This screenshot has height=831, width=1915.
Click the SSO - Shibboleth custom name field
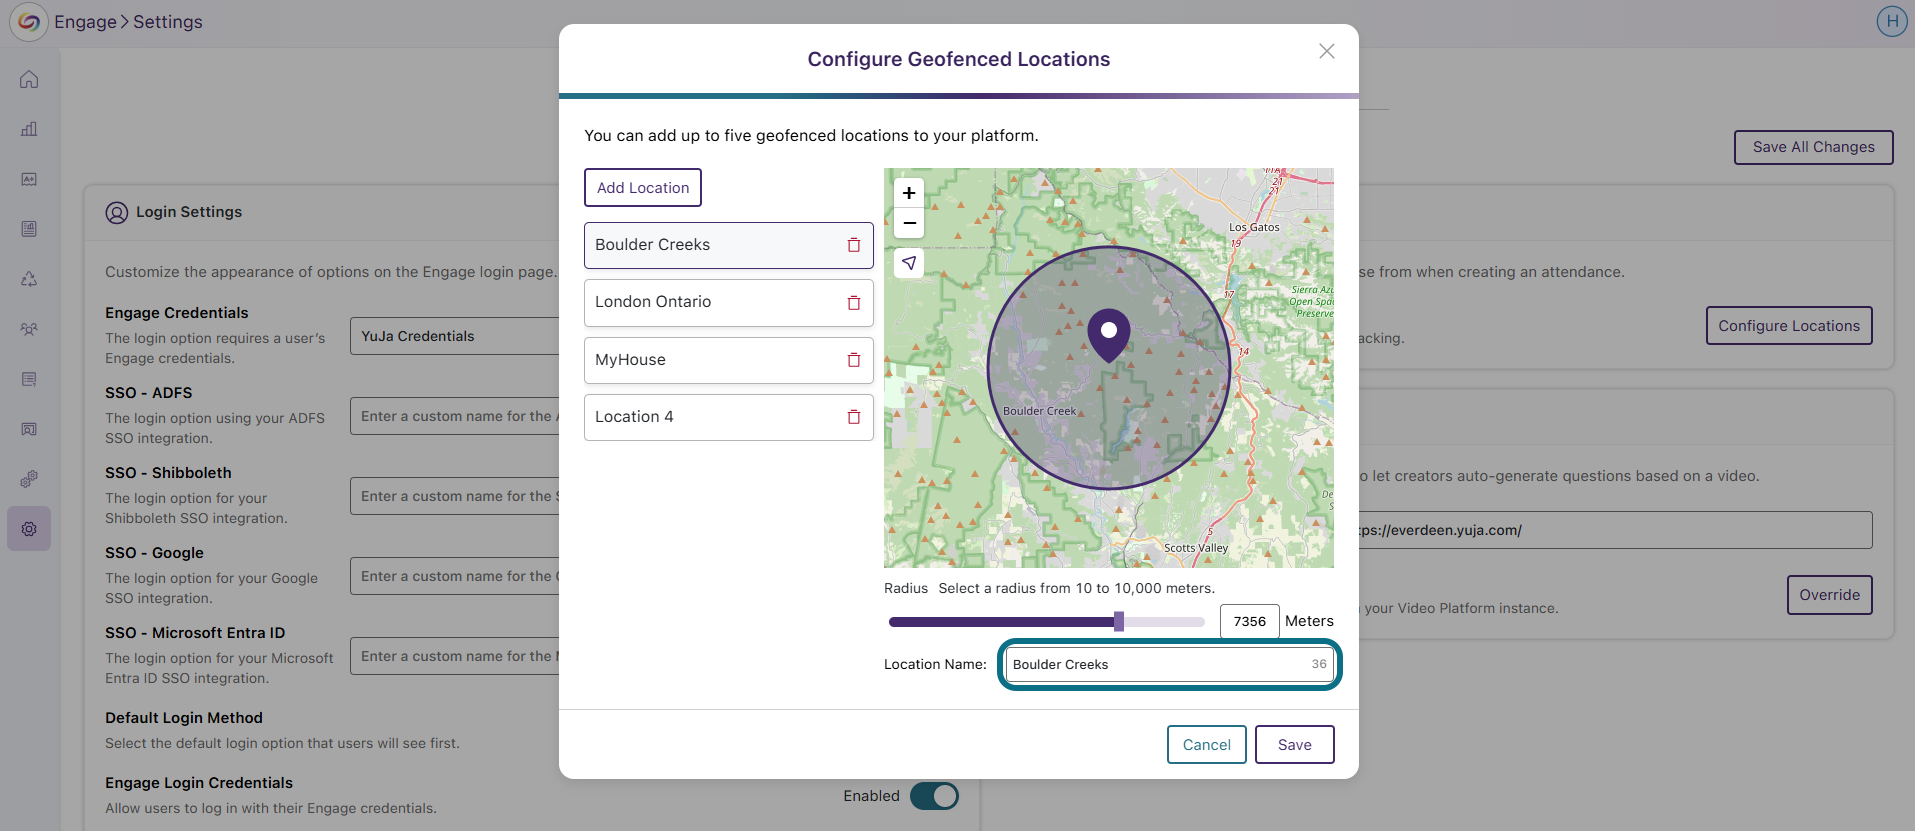coord(455,496)
